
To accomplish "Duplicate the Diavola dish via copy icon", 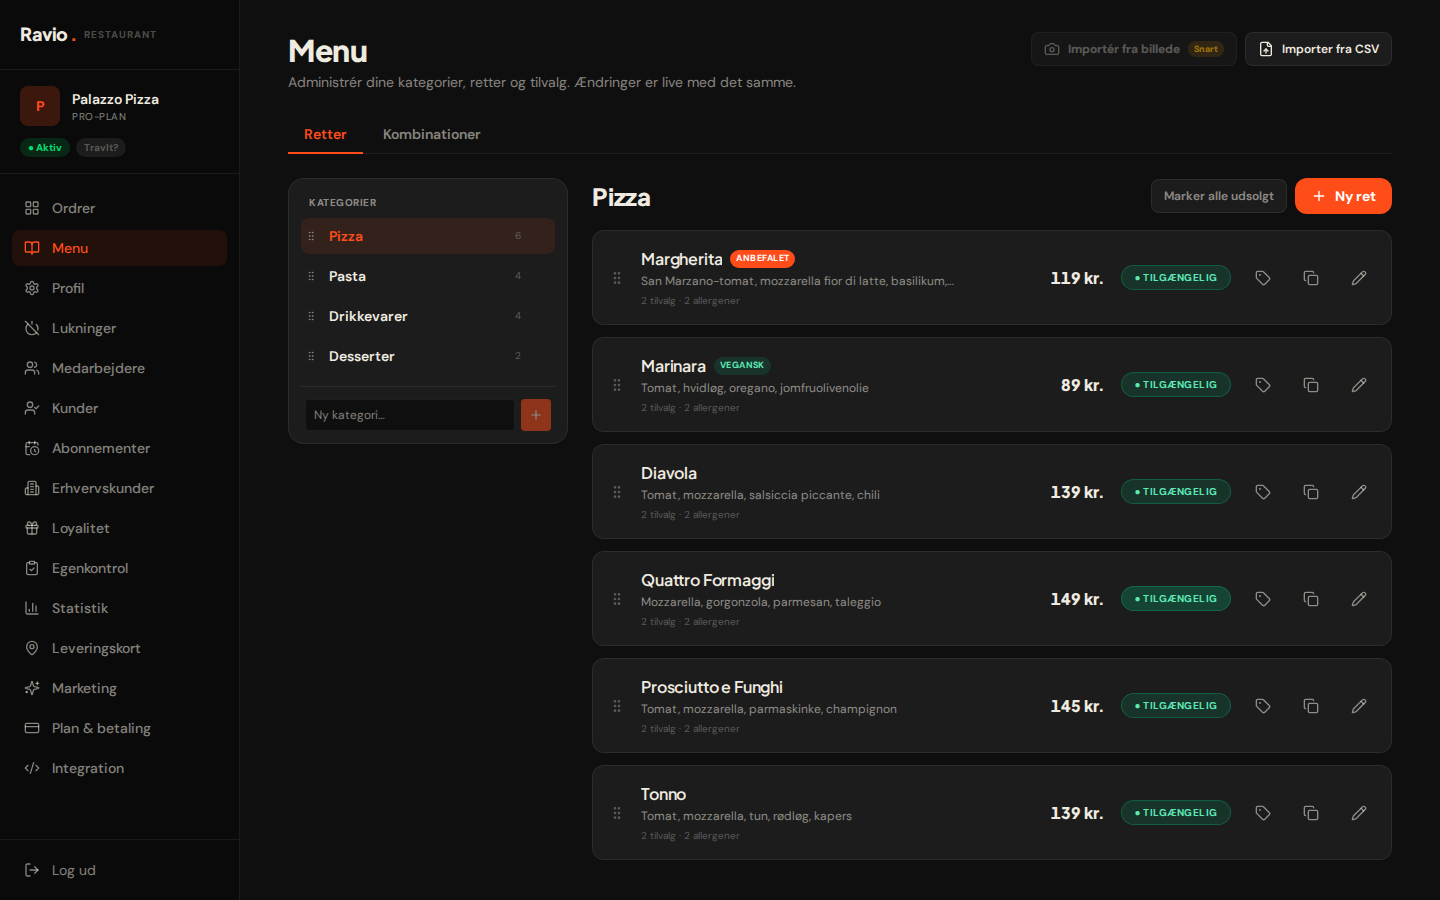I will coord(1311,492).
